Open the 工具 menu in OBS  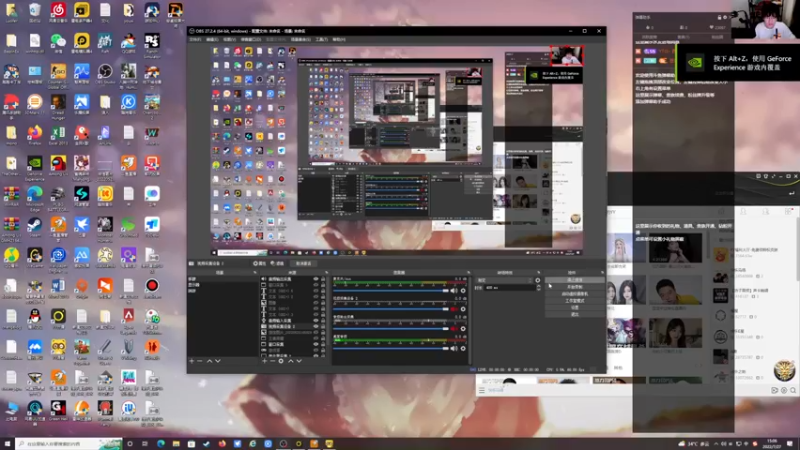click(x=321, y=39)
